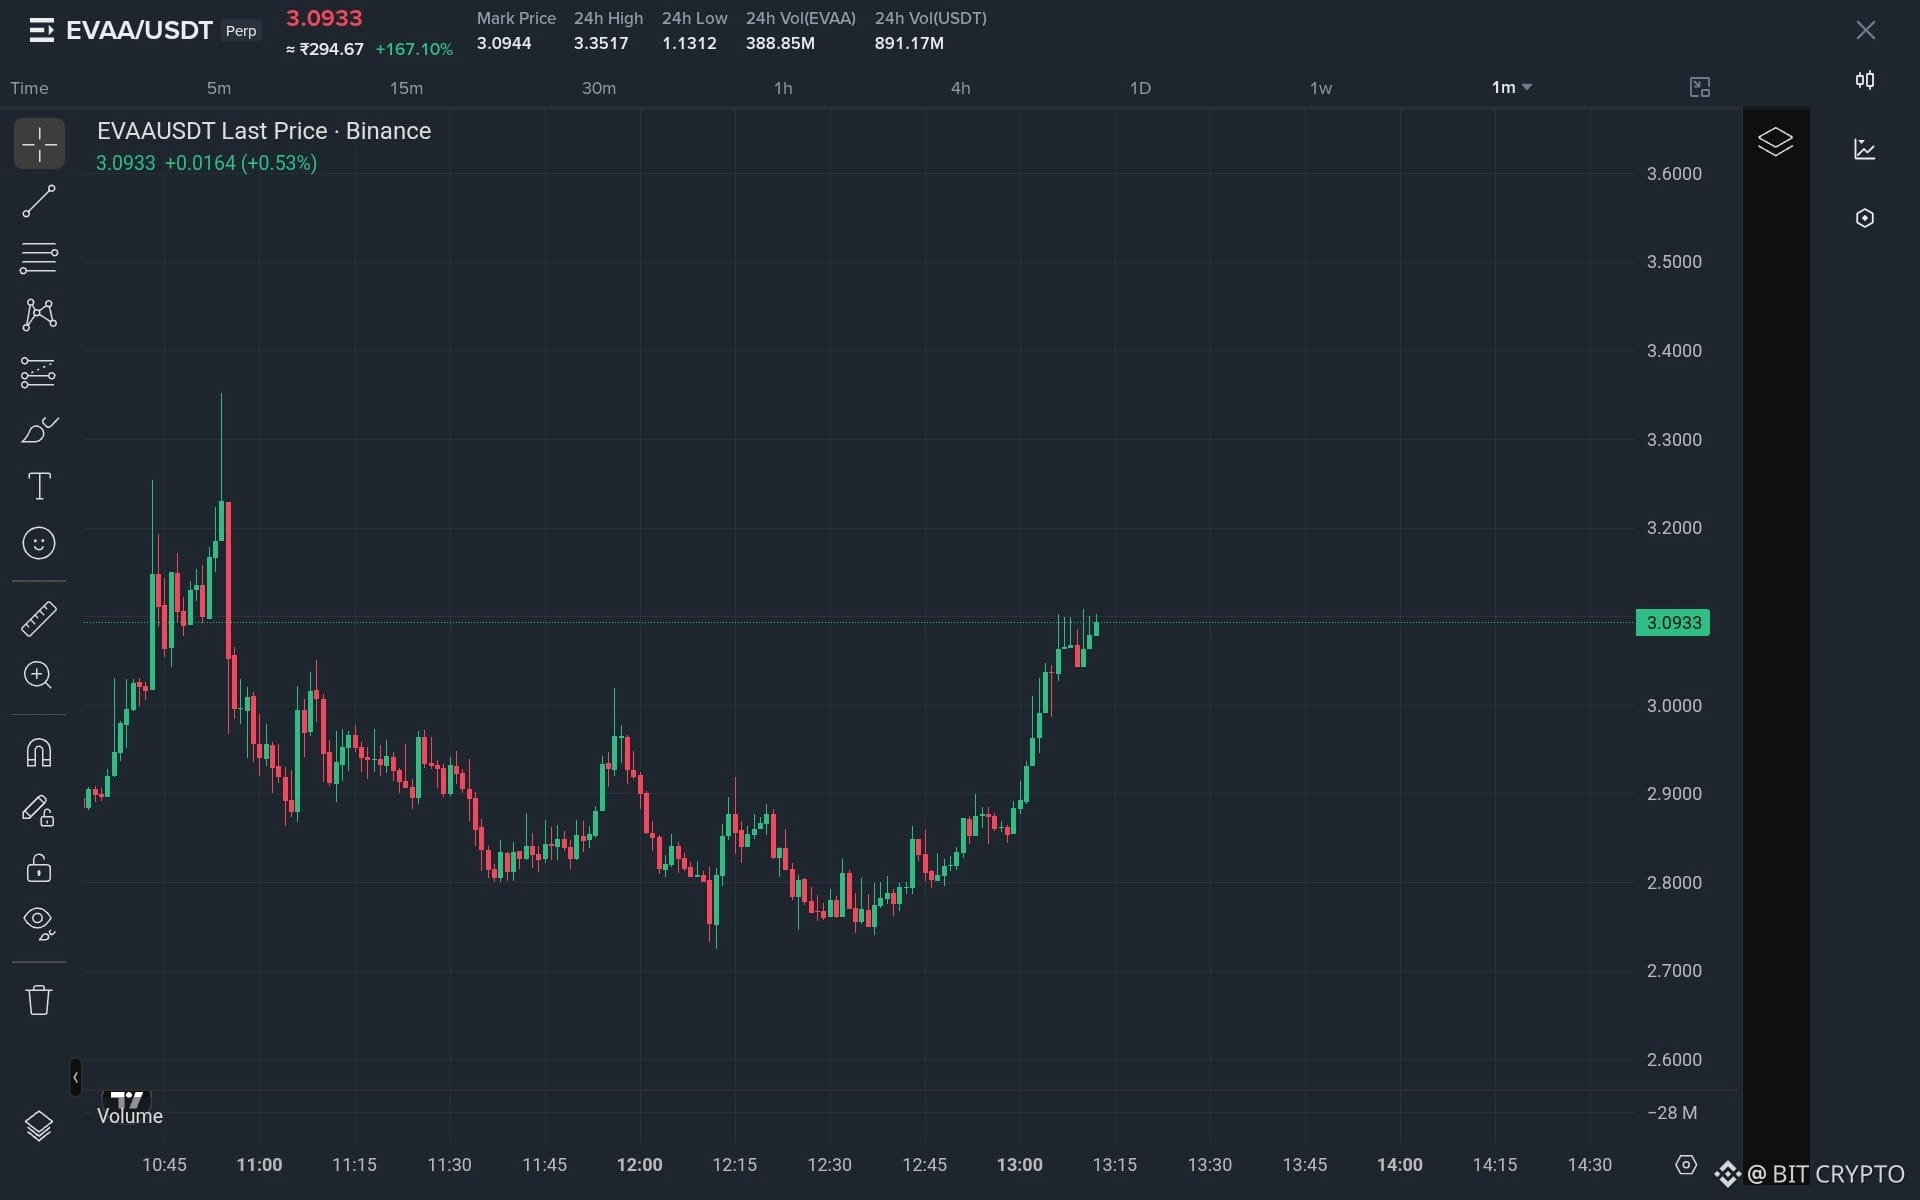The width and height of the screenshot is (1920, 1200).
Task: Select the 5m timeframe
Action: [x=219, y=88]
